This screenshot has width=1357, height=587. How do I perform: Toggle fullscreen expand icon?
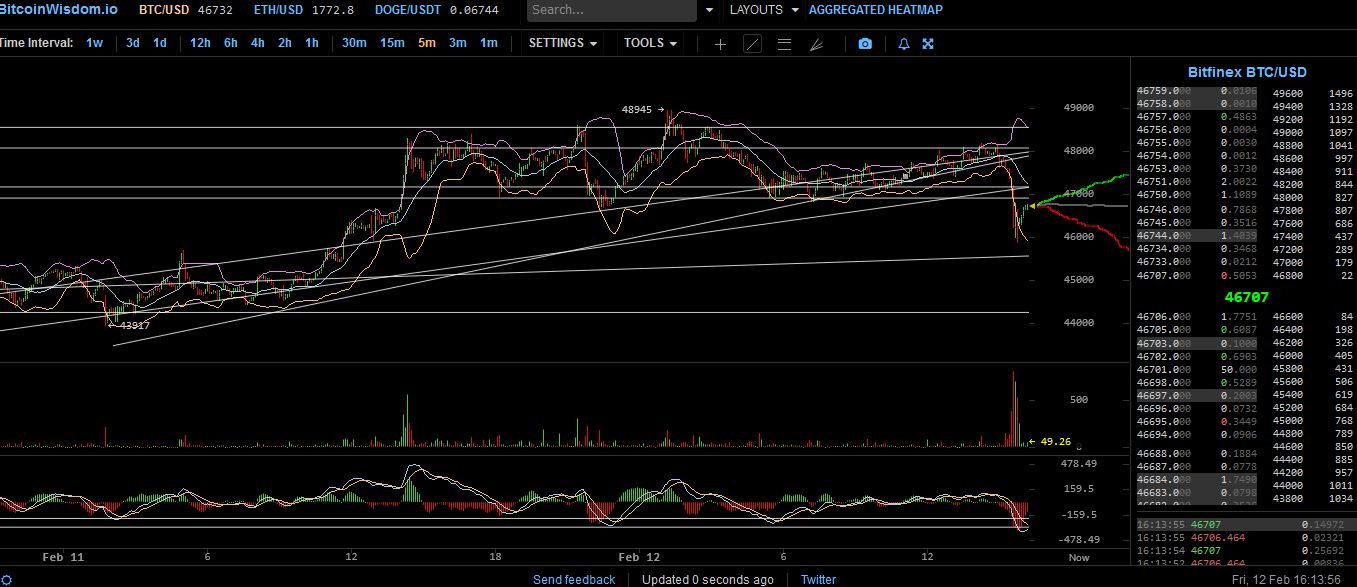click(x=928, y=44)
